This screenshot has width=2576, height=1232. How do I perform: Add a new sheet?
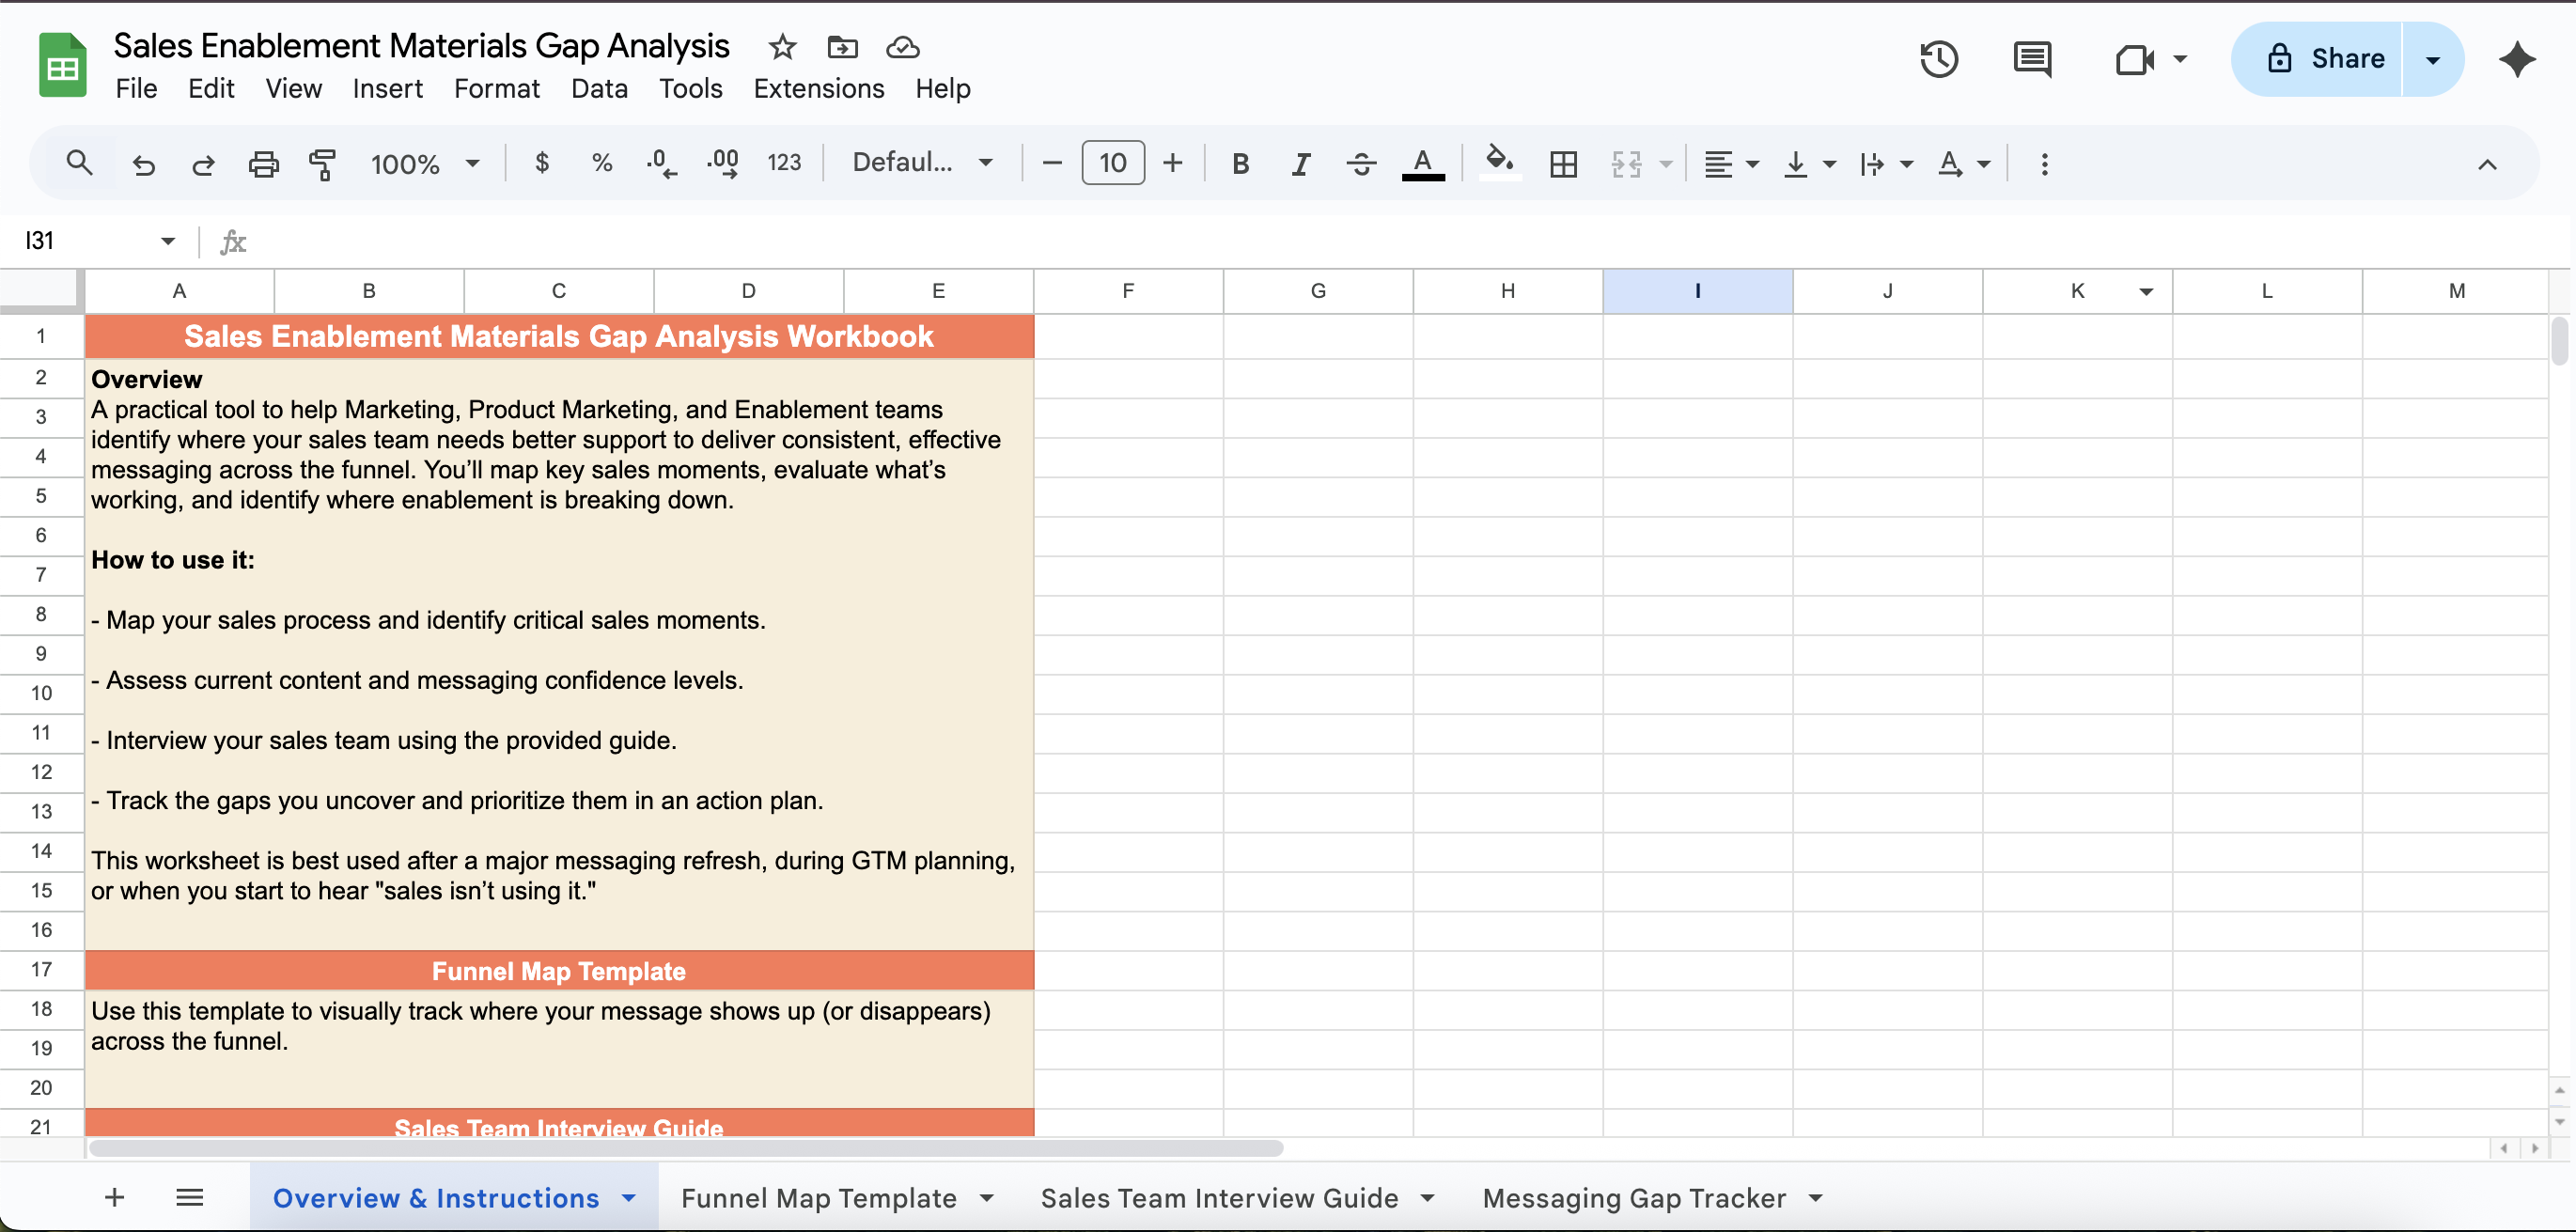(x=115, y=1197)
